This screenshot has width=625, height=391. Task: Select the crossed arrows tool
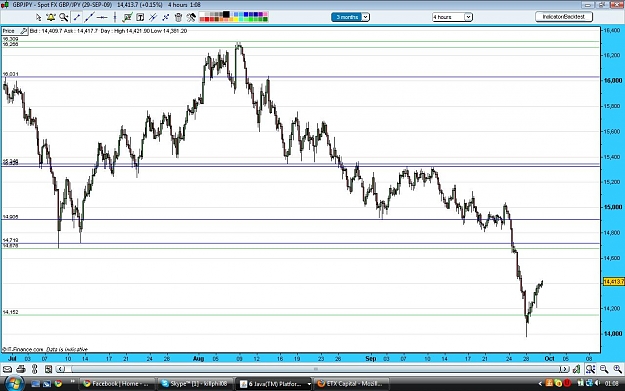click(165, 17)
